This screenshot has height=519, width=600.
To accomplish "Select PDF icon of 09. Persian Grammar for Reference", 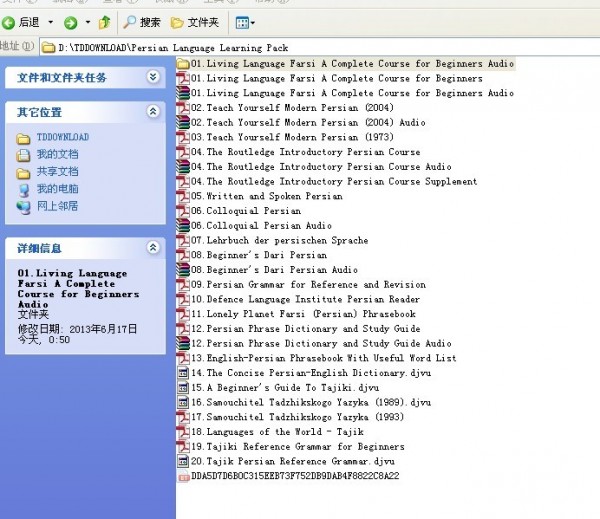I will 183,284.
